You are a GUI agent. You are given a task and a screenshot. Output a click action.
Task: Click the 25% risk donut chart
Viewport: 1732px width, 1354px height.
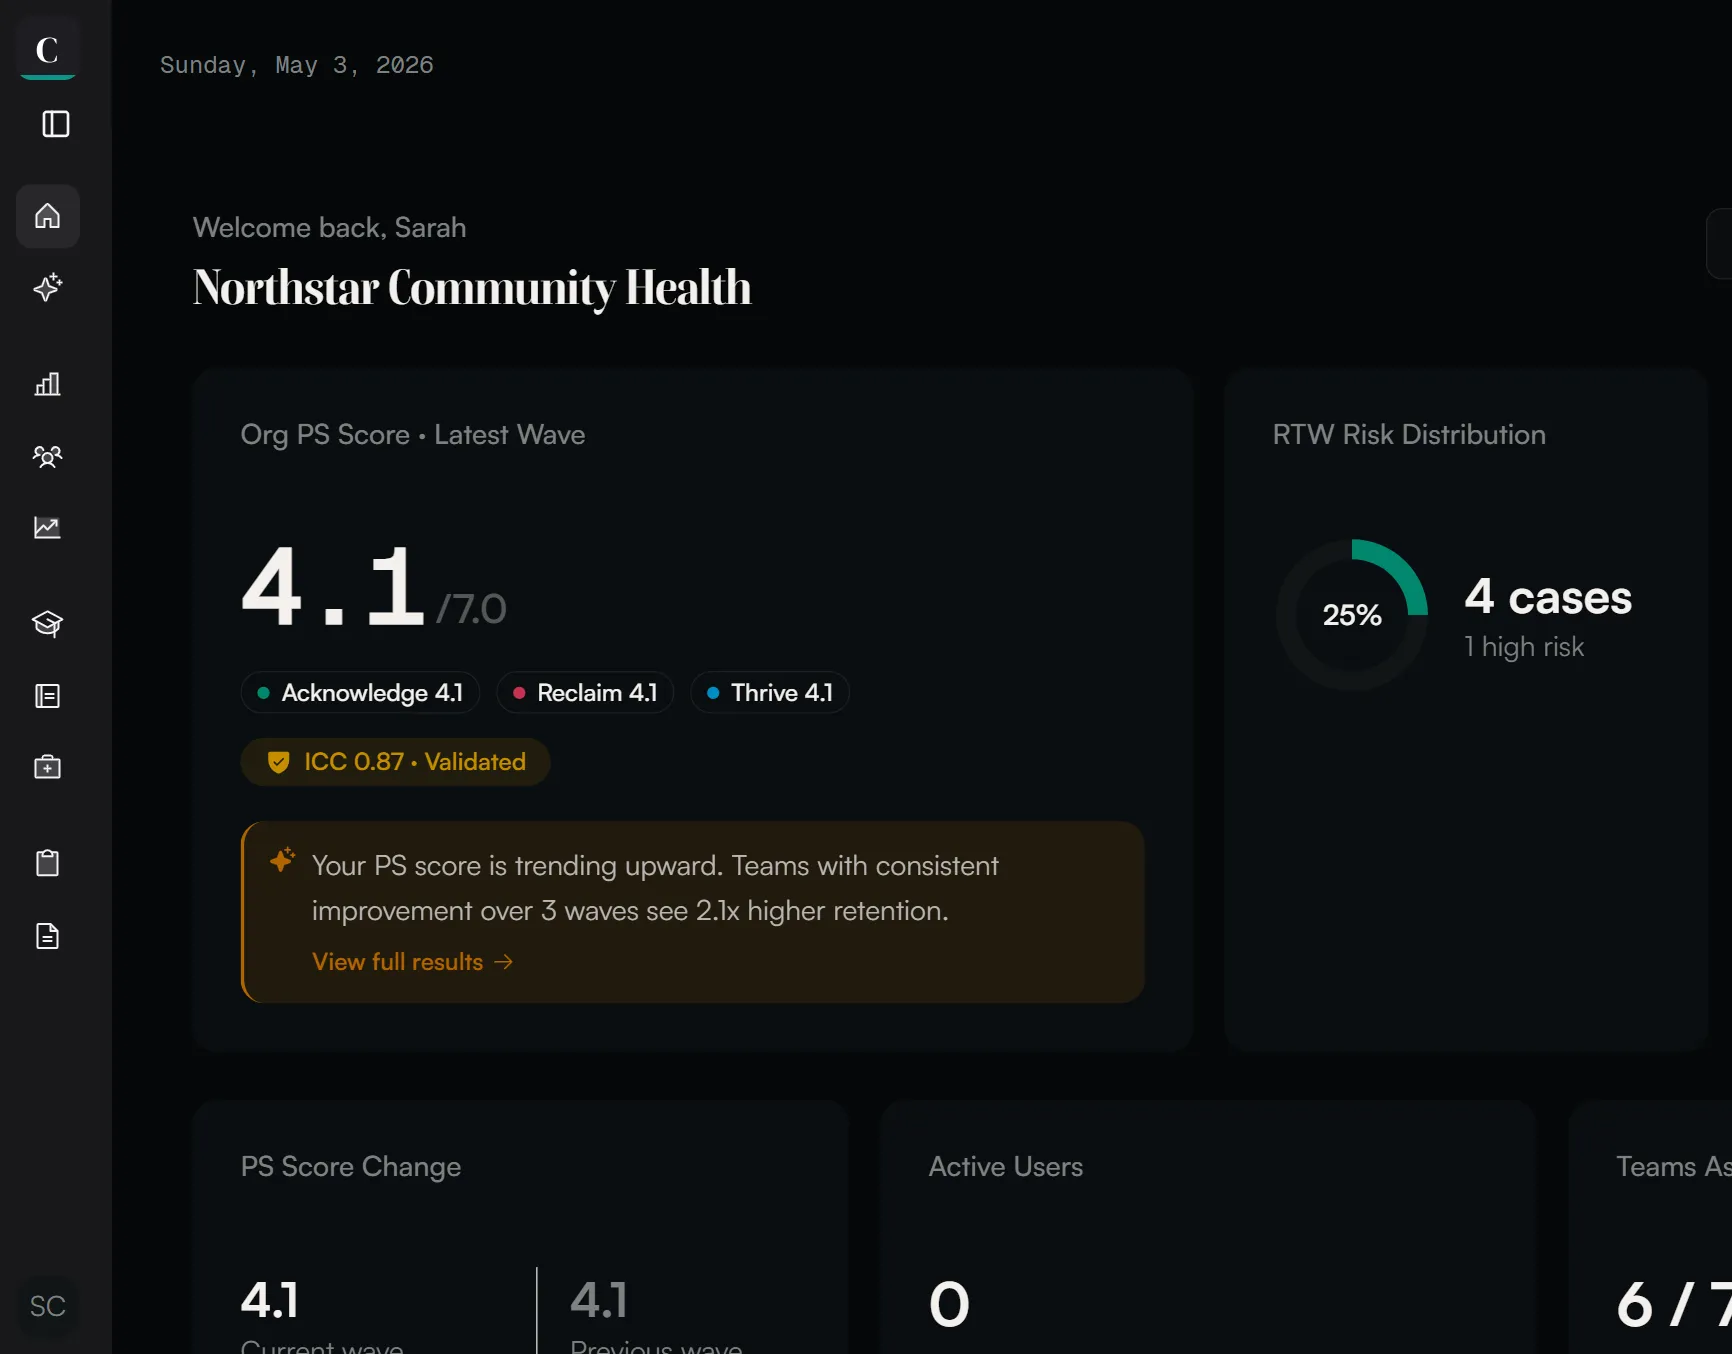1352,615
